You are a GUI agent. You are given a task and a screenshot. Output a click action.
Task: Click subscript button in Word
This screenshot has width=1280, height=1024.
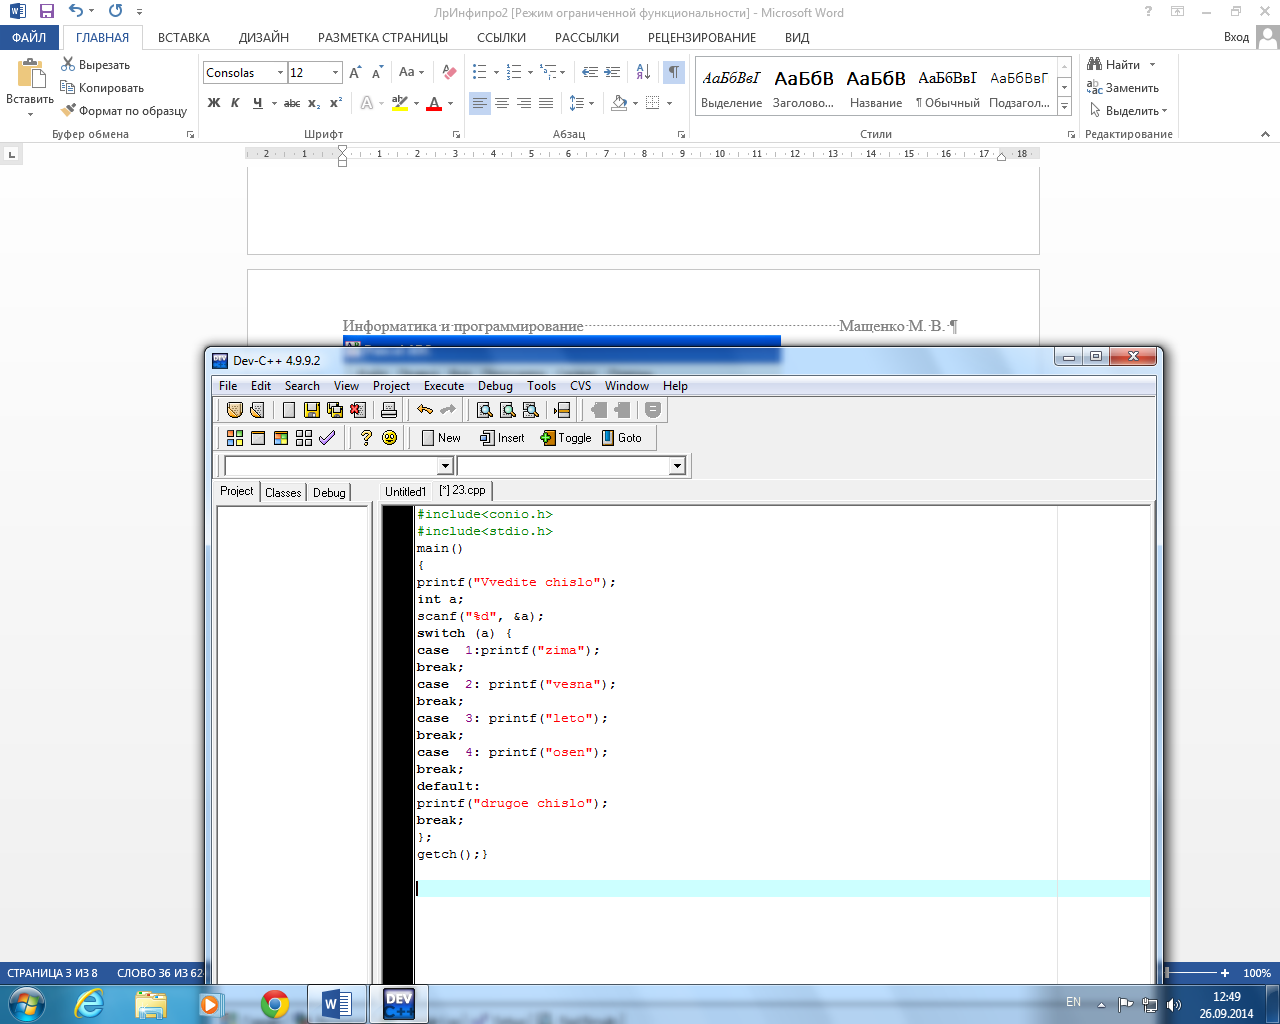[x=314, y=103]
